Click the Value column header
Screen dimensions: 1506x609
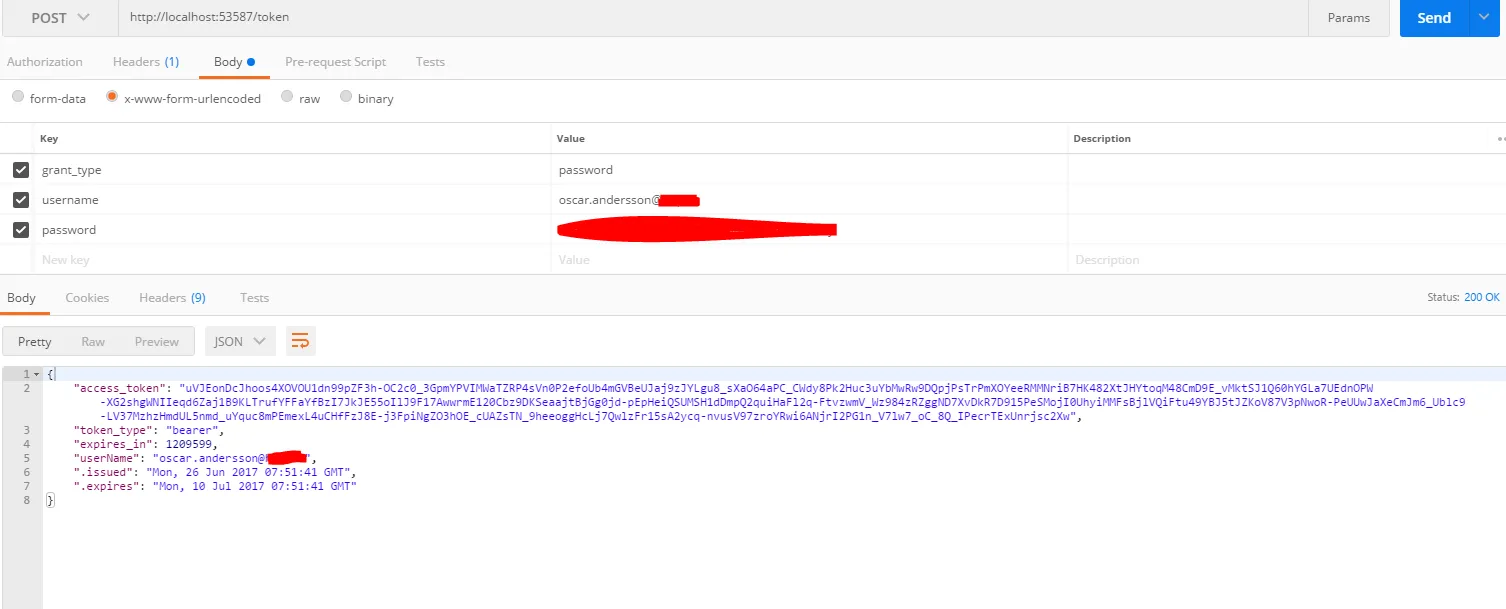click(x=572, y=139)
